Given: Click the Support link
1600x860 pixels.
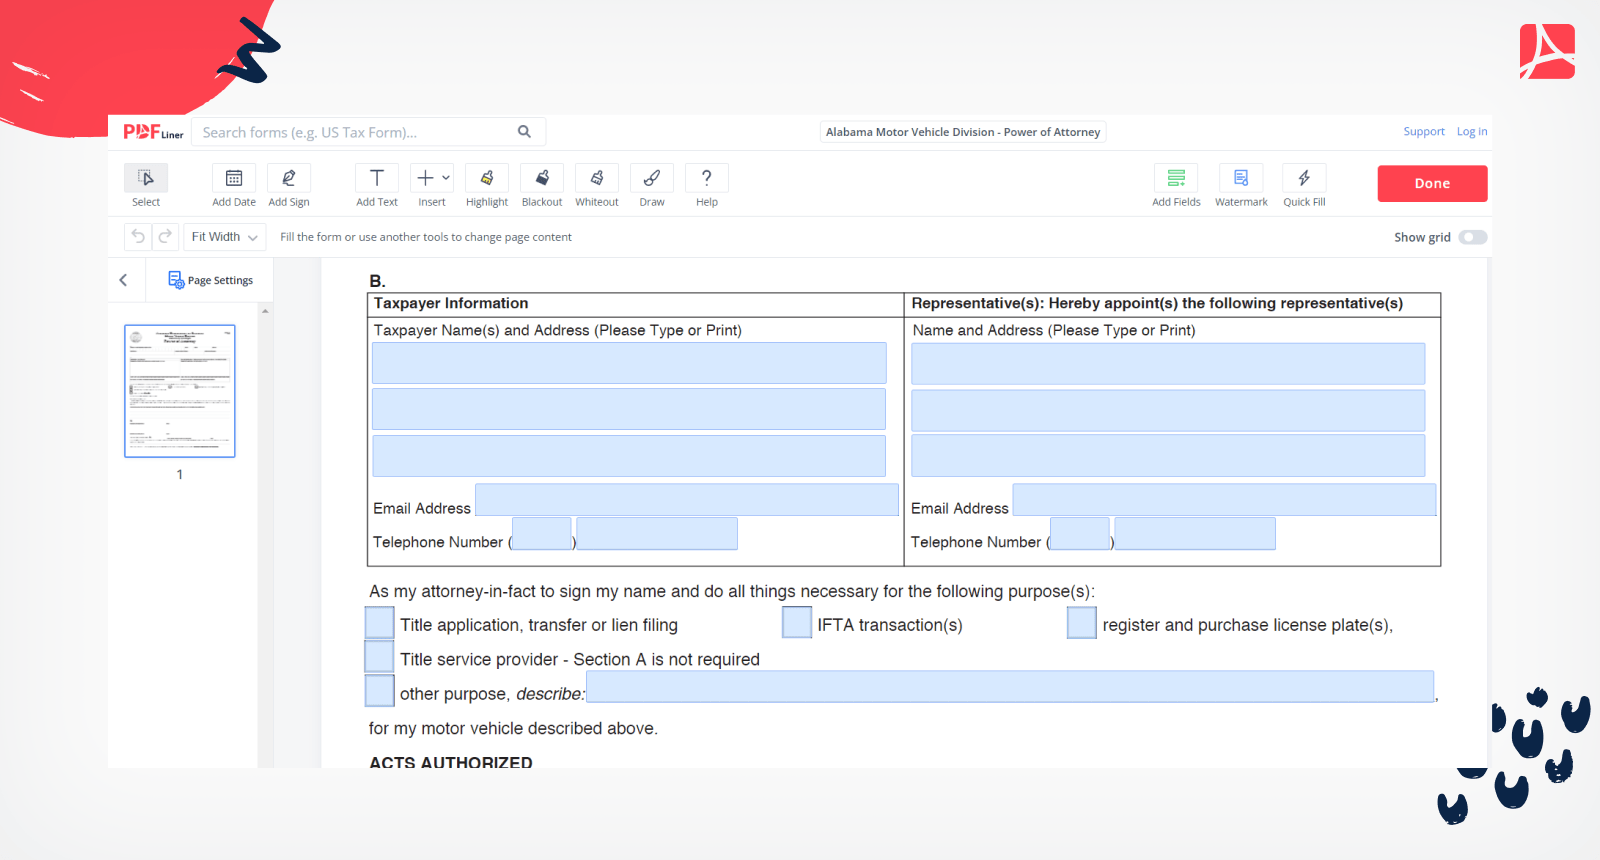Looking at the screenshot, I should click(x=1424, y=132).
